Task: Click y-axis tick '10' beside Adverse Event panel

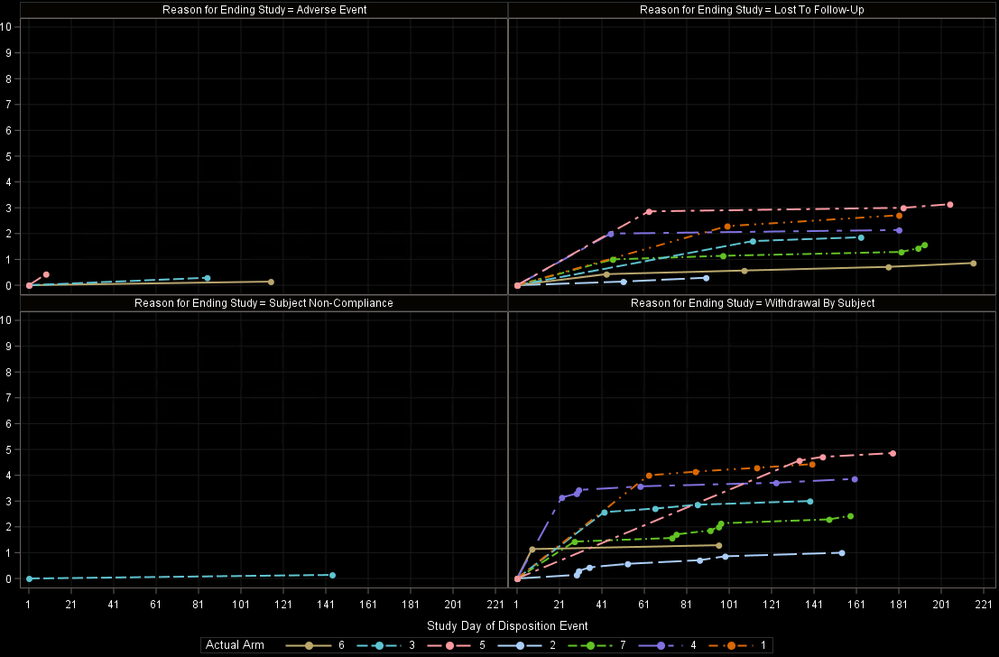Action: (x=6, y=27)
